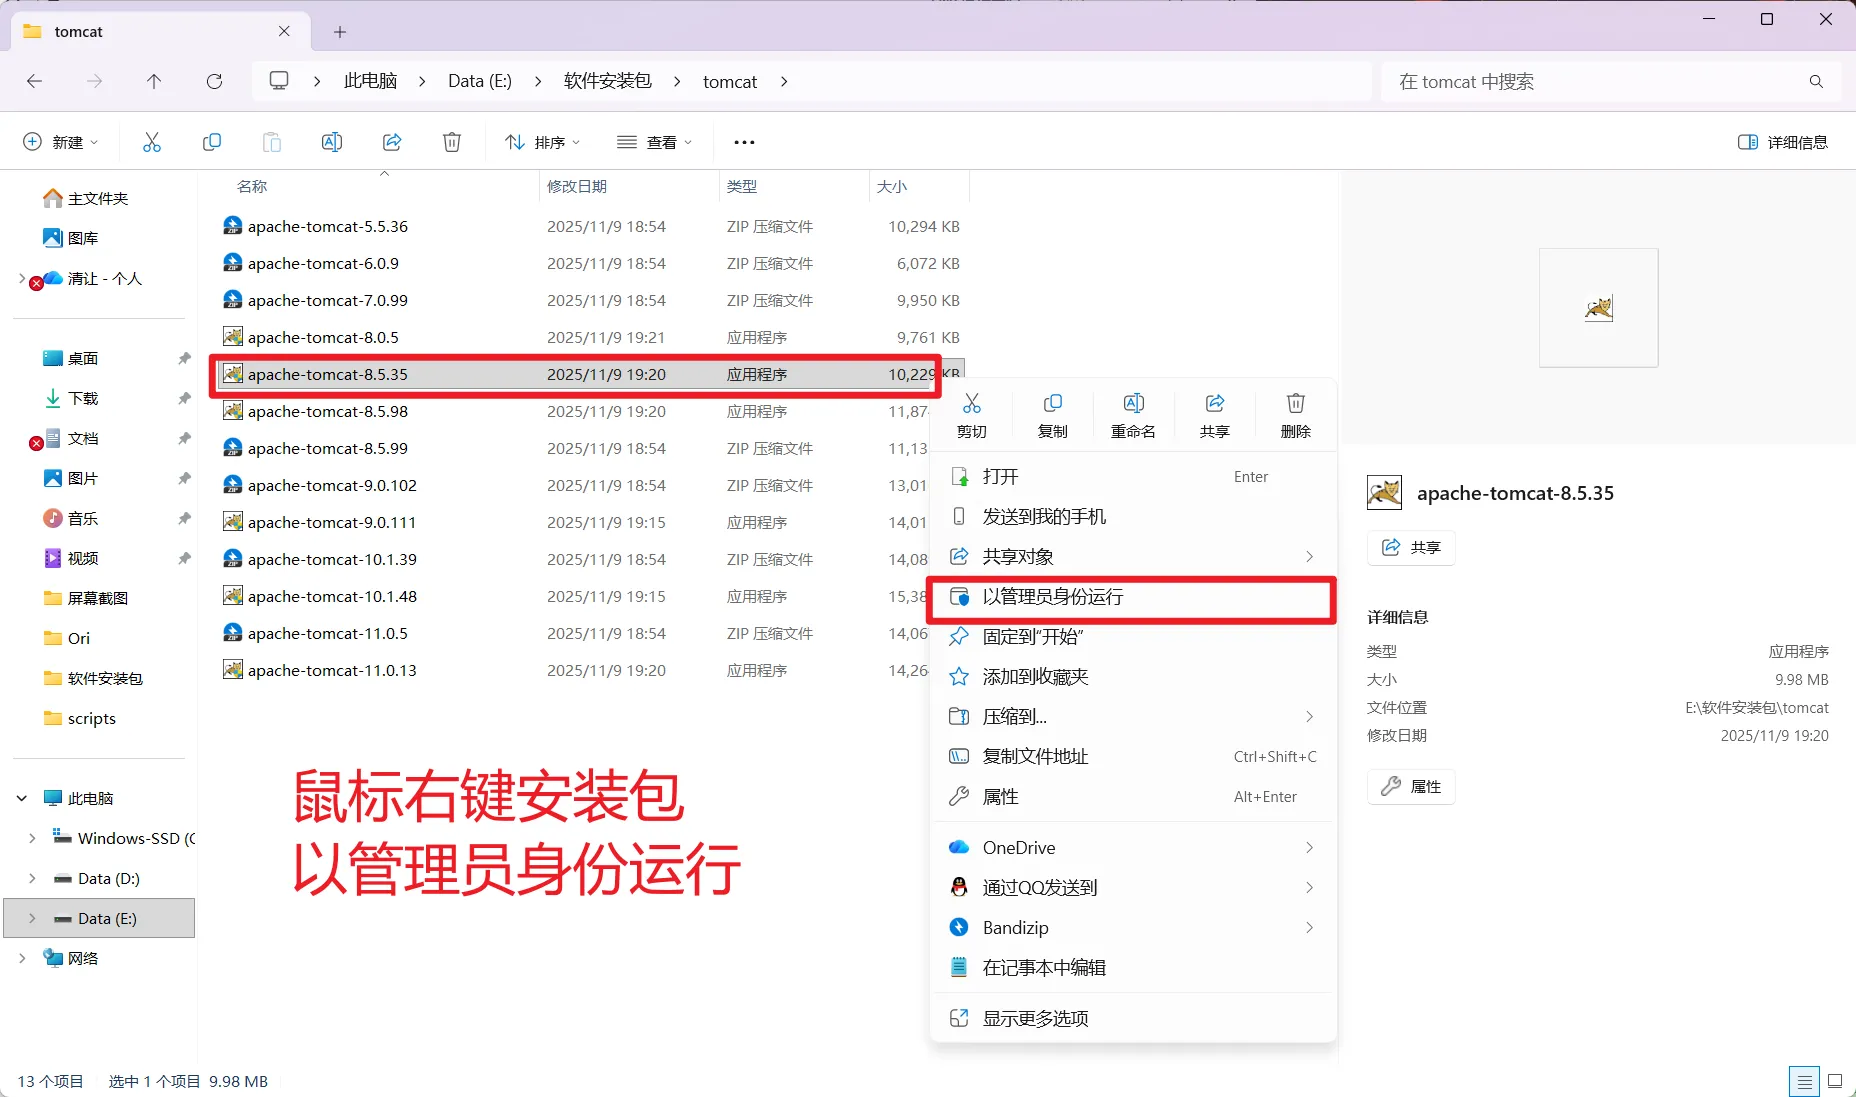Open the 排序 sort dropdown
This screenshot has height=1097, width=1856.
(543, 142)
